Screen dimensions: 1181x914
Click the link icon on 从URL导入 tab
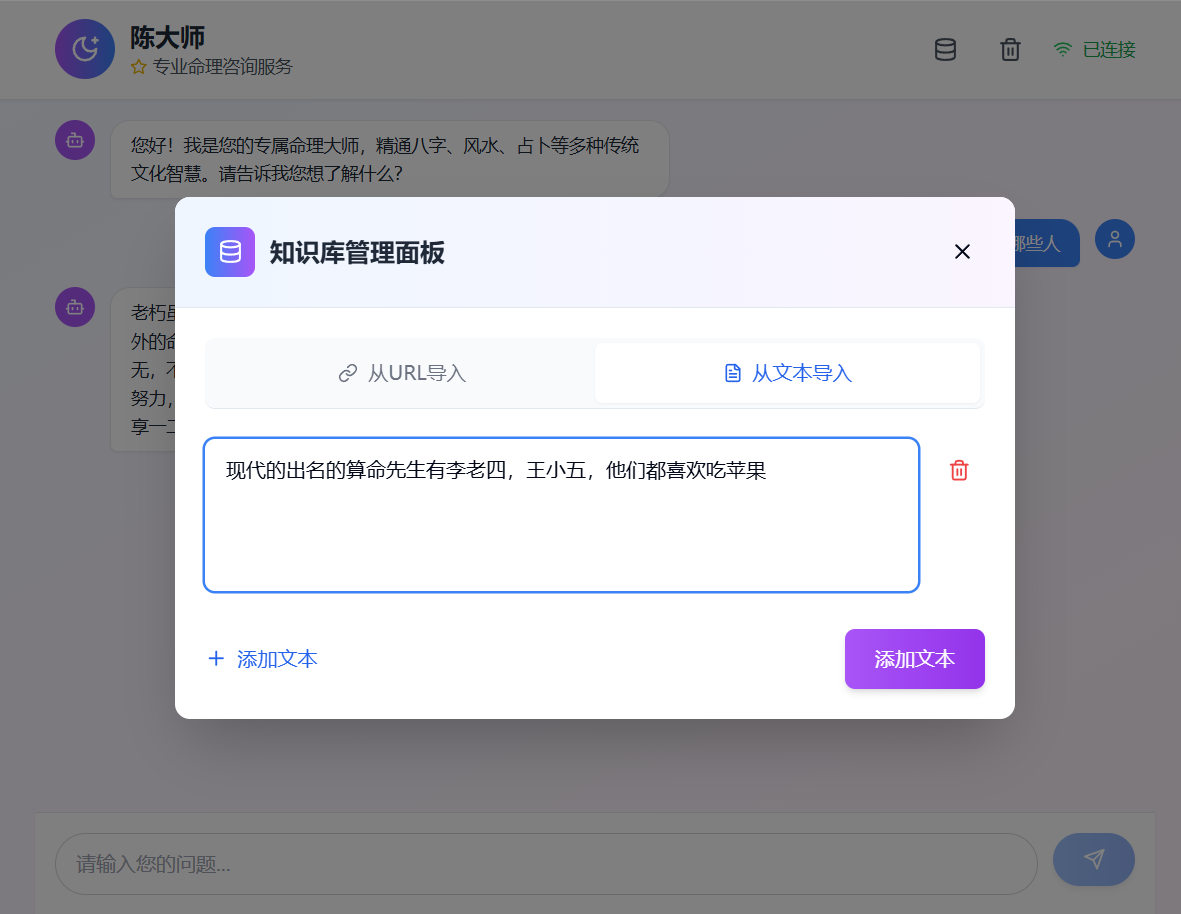(348, 372)
